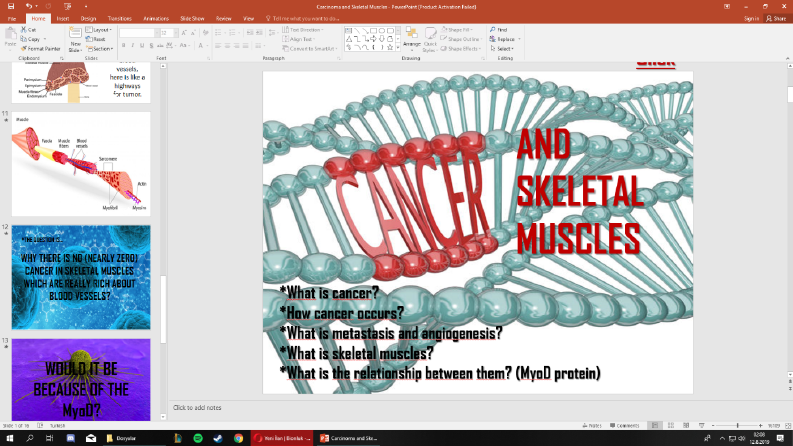Switch to the Insert tab
The image size is (793, 446).
pos(63,18)
